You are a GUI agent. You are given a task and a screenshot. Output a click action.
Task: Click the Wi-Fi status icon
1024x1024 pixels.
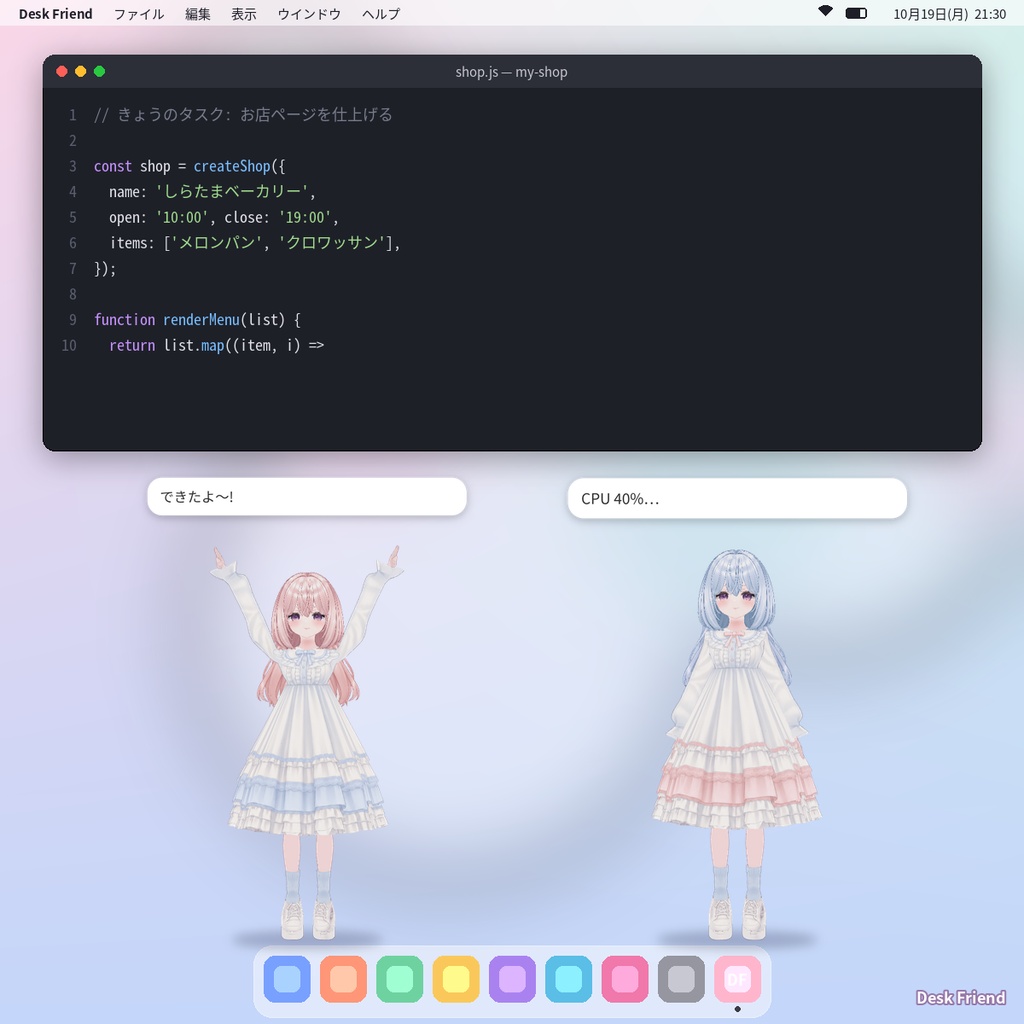tap(825, 11)
